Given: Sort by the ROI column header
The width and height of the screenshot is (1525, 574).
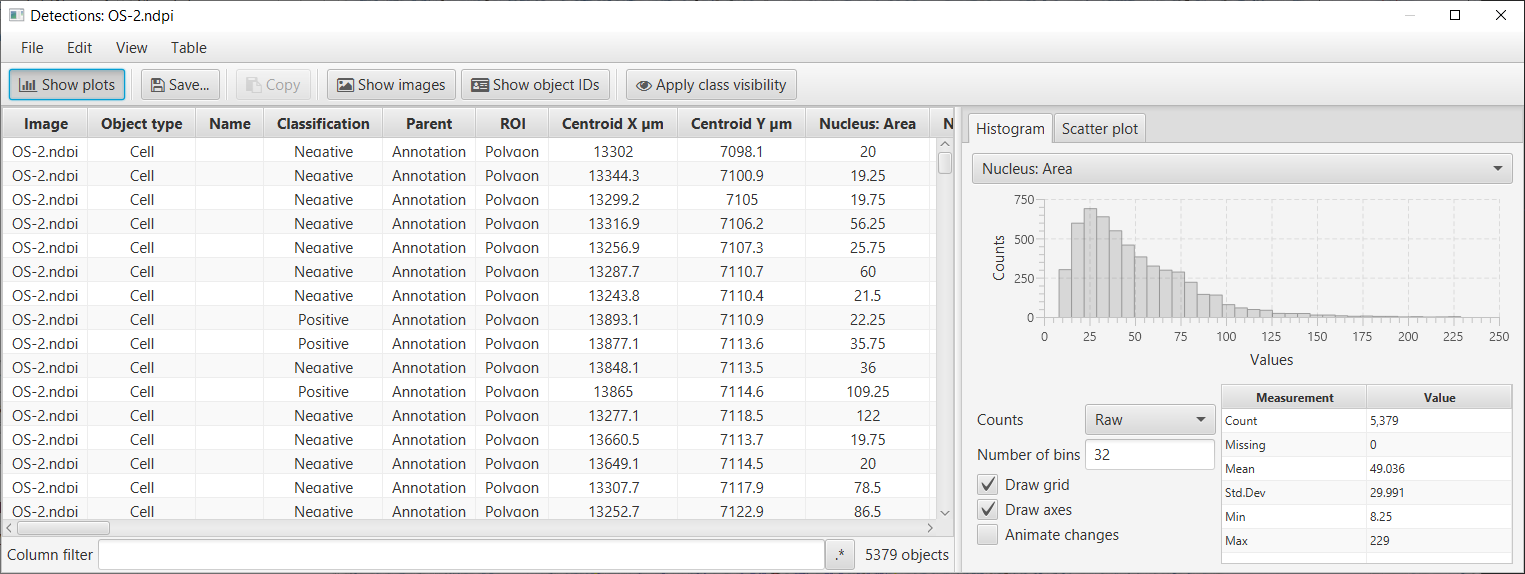Looking at the screenshot, I should pyautogui.click(x=512, y=124).
